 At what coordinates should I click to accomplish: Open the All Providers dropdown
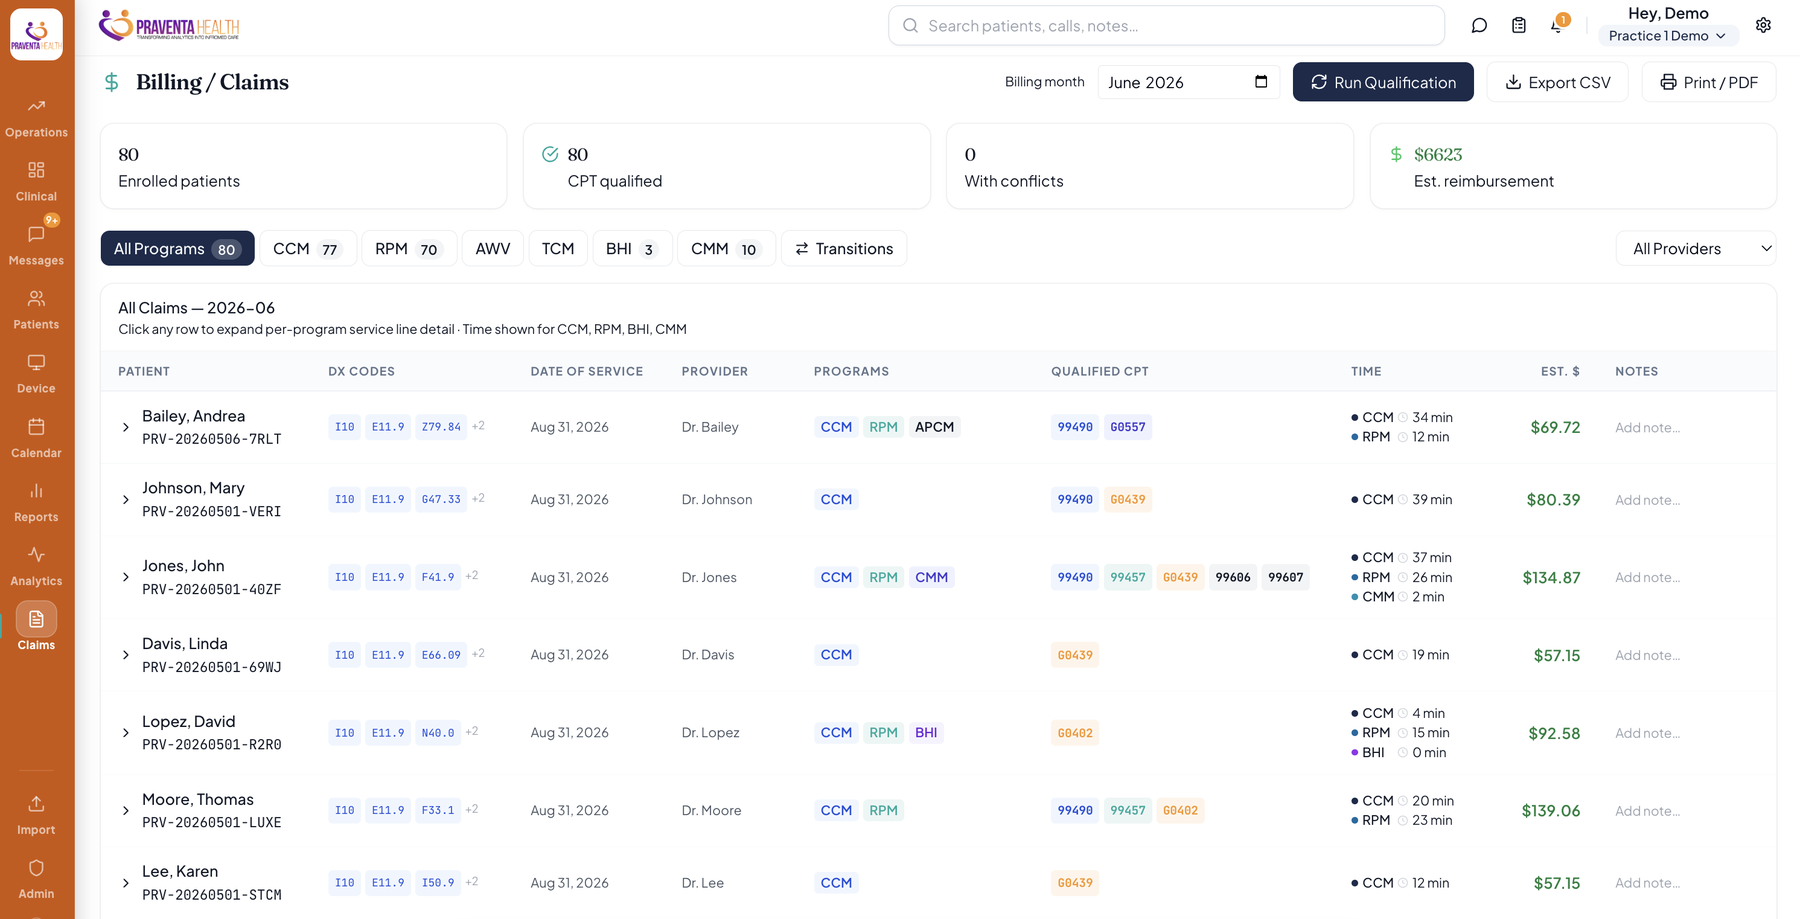pyautogui.click(x=1696, y=248)
